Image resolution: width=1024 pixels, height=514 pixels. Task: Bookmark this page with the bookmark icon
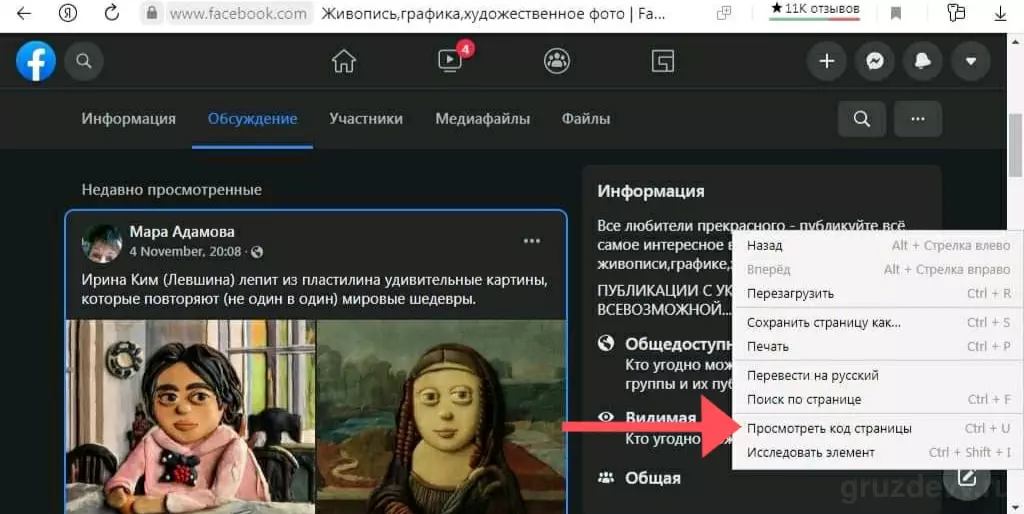pos(896,13)
